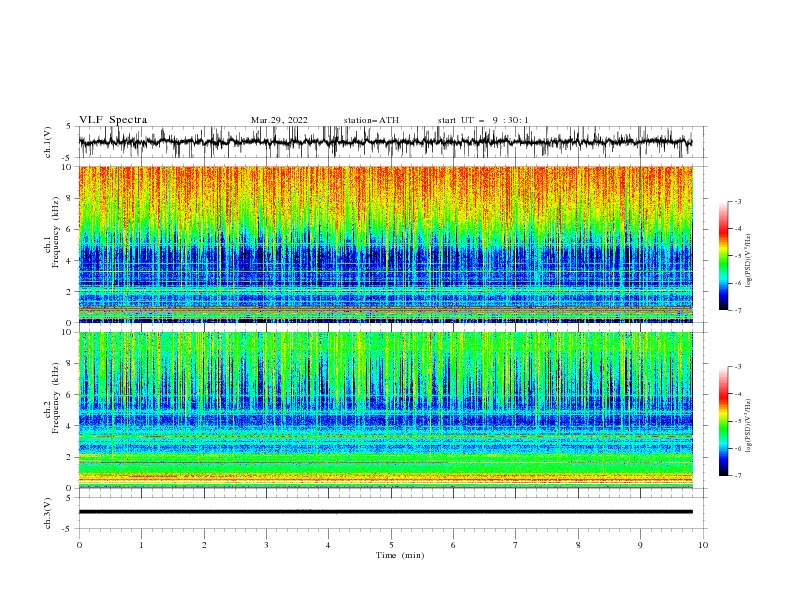Click the "2" tick on the Time axis

click(x=204, y=545)
